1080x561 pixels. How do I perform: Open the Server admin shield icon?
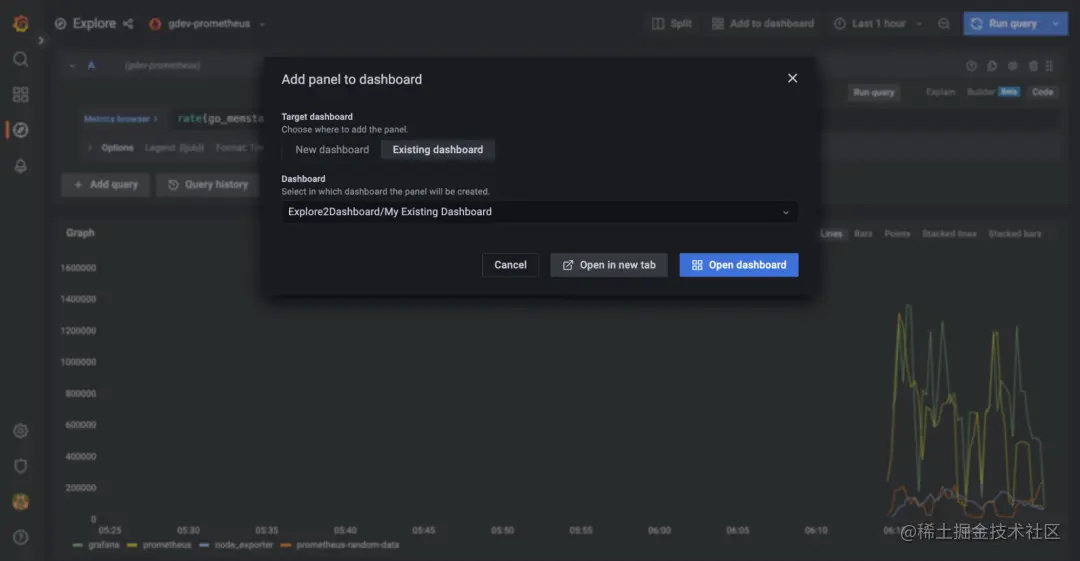click(21, 467)
